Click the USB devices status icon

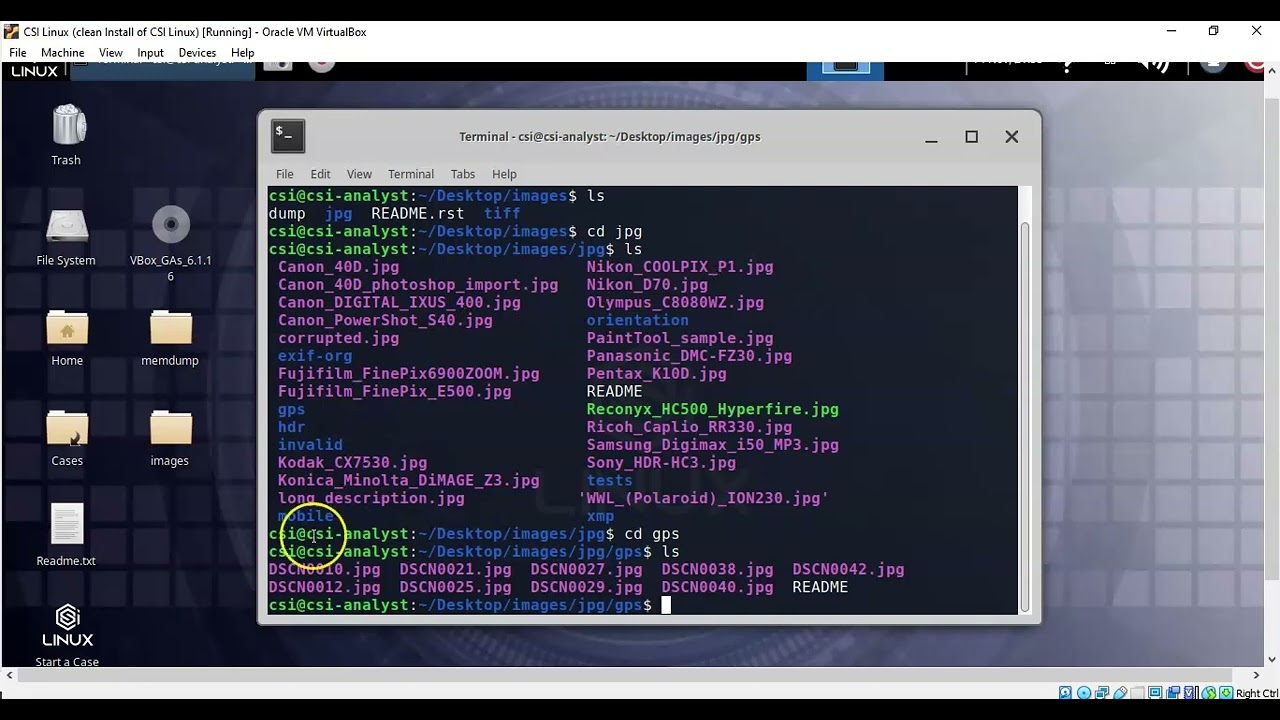[1120, 693]
